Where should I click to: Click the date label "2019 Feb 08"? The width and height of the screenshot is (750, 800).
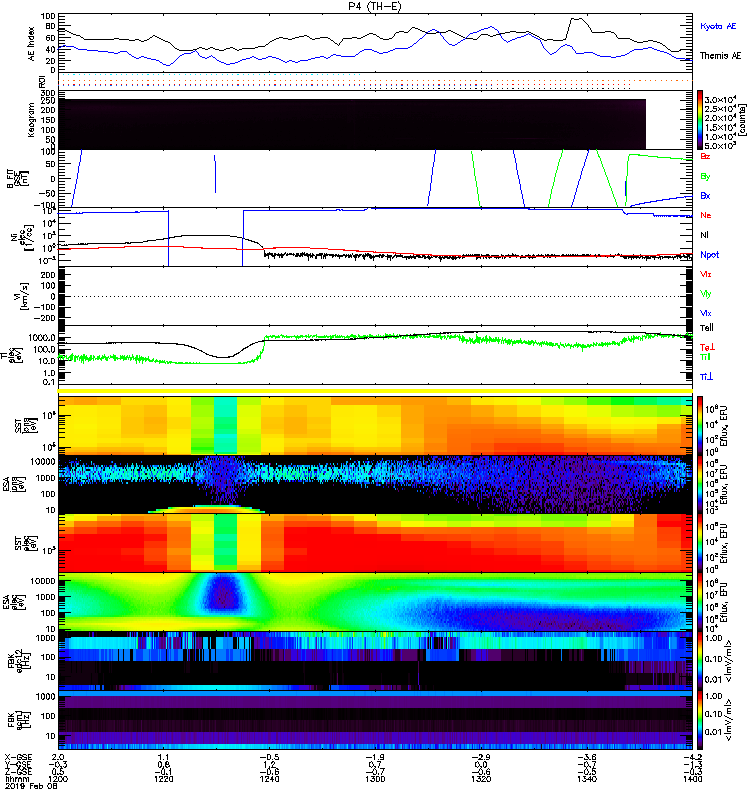click(31, 786)
